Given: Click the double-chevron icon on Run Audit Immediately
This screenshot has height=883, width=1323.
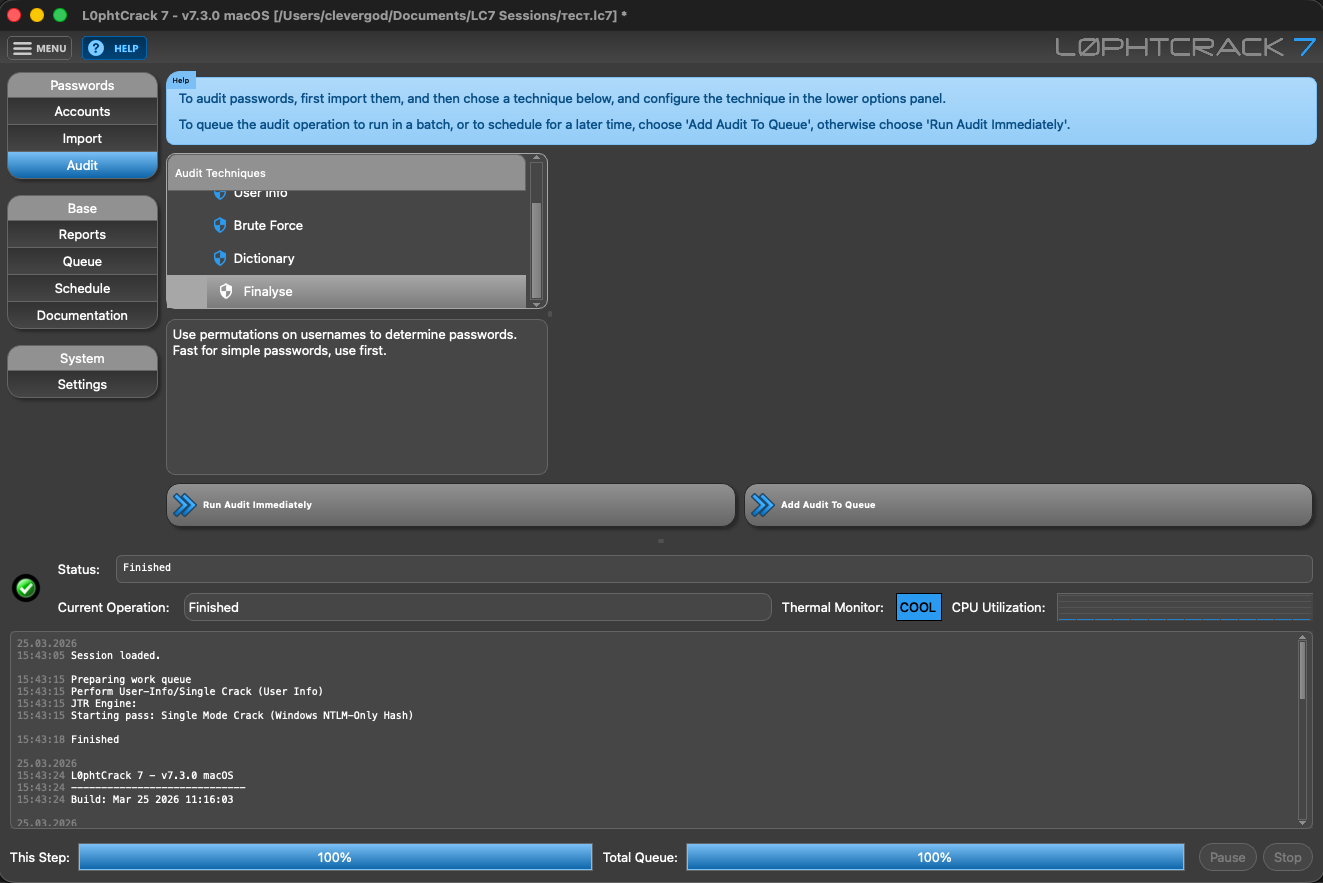Looking at the screenshot, I should pyautogui.click(x=185, y=505).
